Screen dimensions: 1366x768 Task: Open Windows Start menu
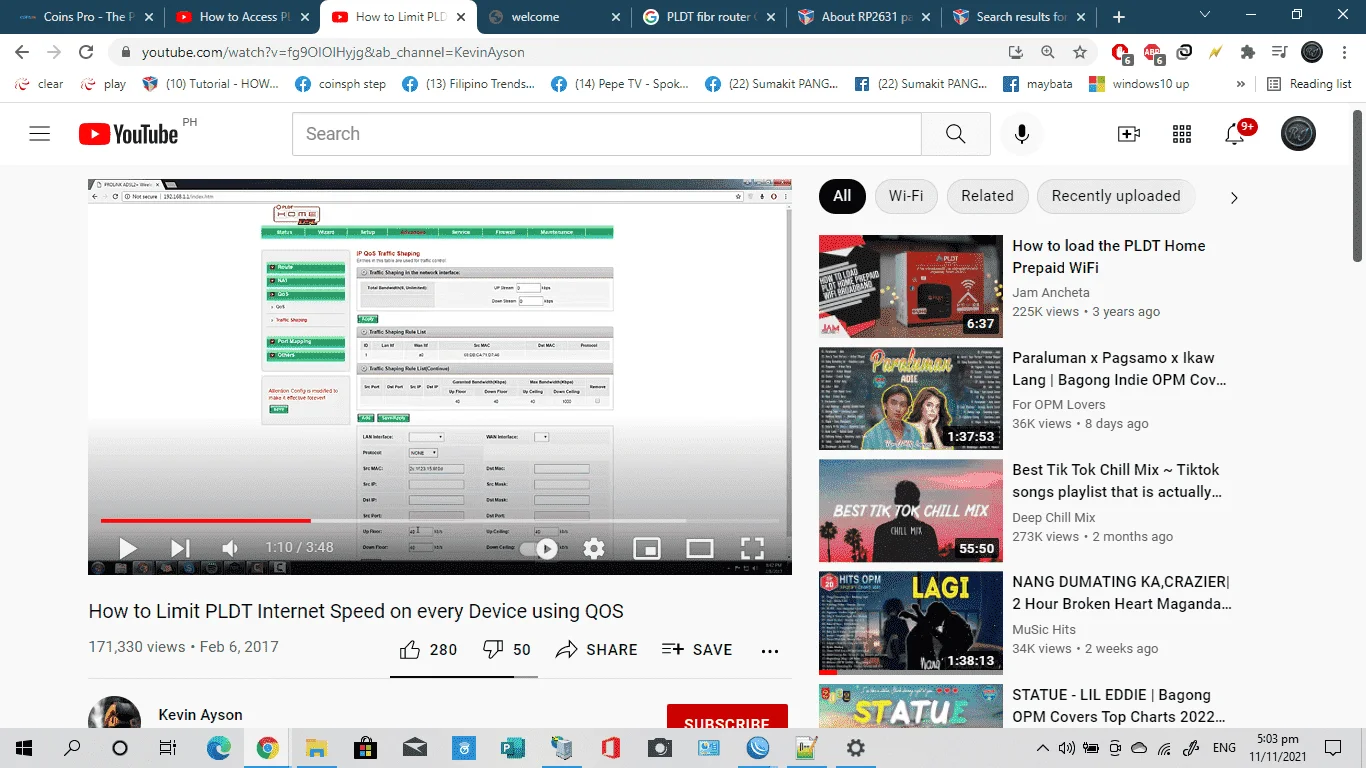coord(24,748)
